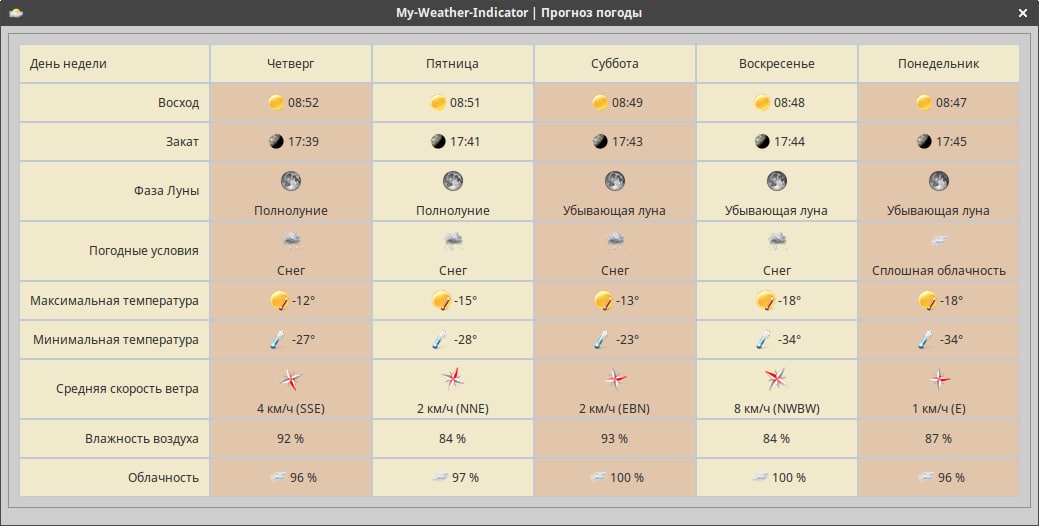
Task: Click the Снег label under Пятница
Action: [453, 270]
